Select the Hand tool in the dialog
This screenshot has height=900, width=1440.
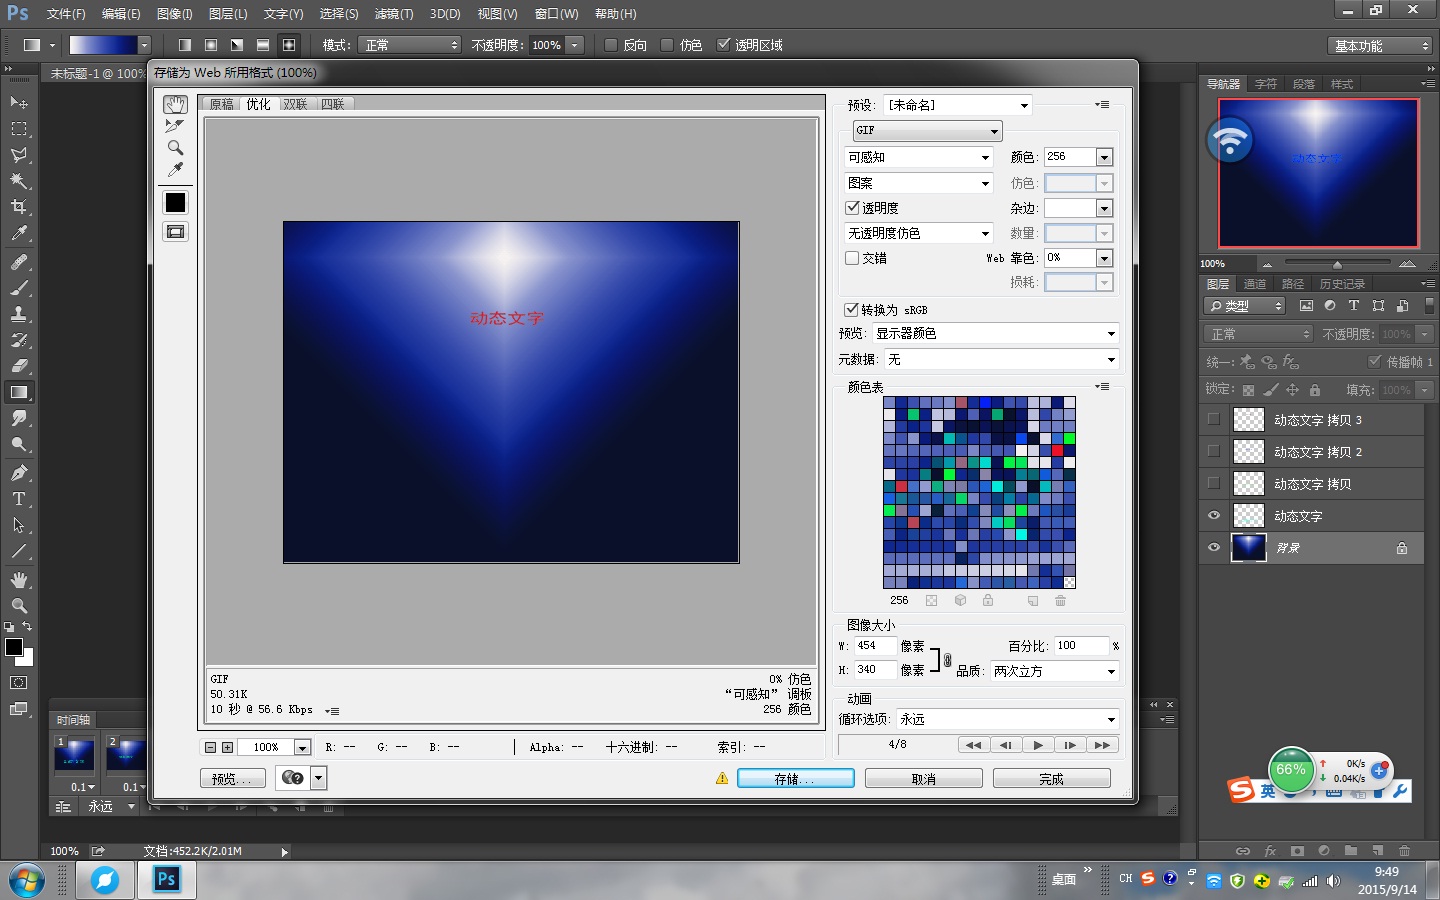[x=175, y=105]
